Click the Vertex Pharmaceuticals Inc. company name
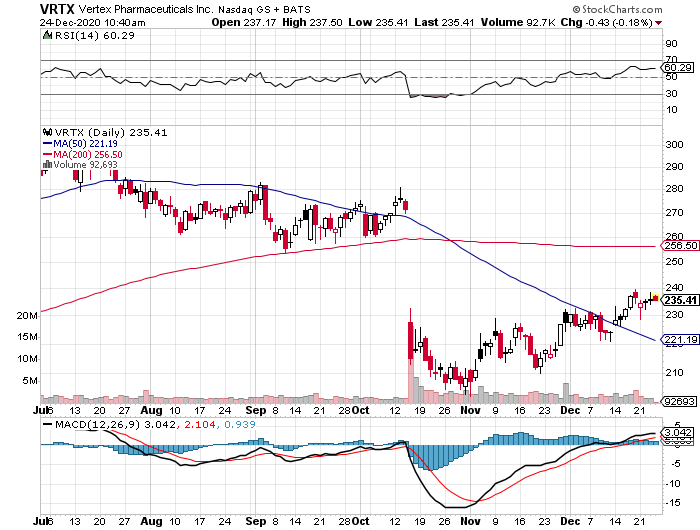The image size is (700, 530). [x=146, y=9]
